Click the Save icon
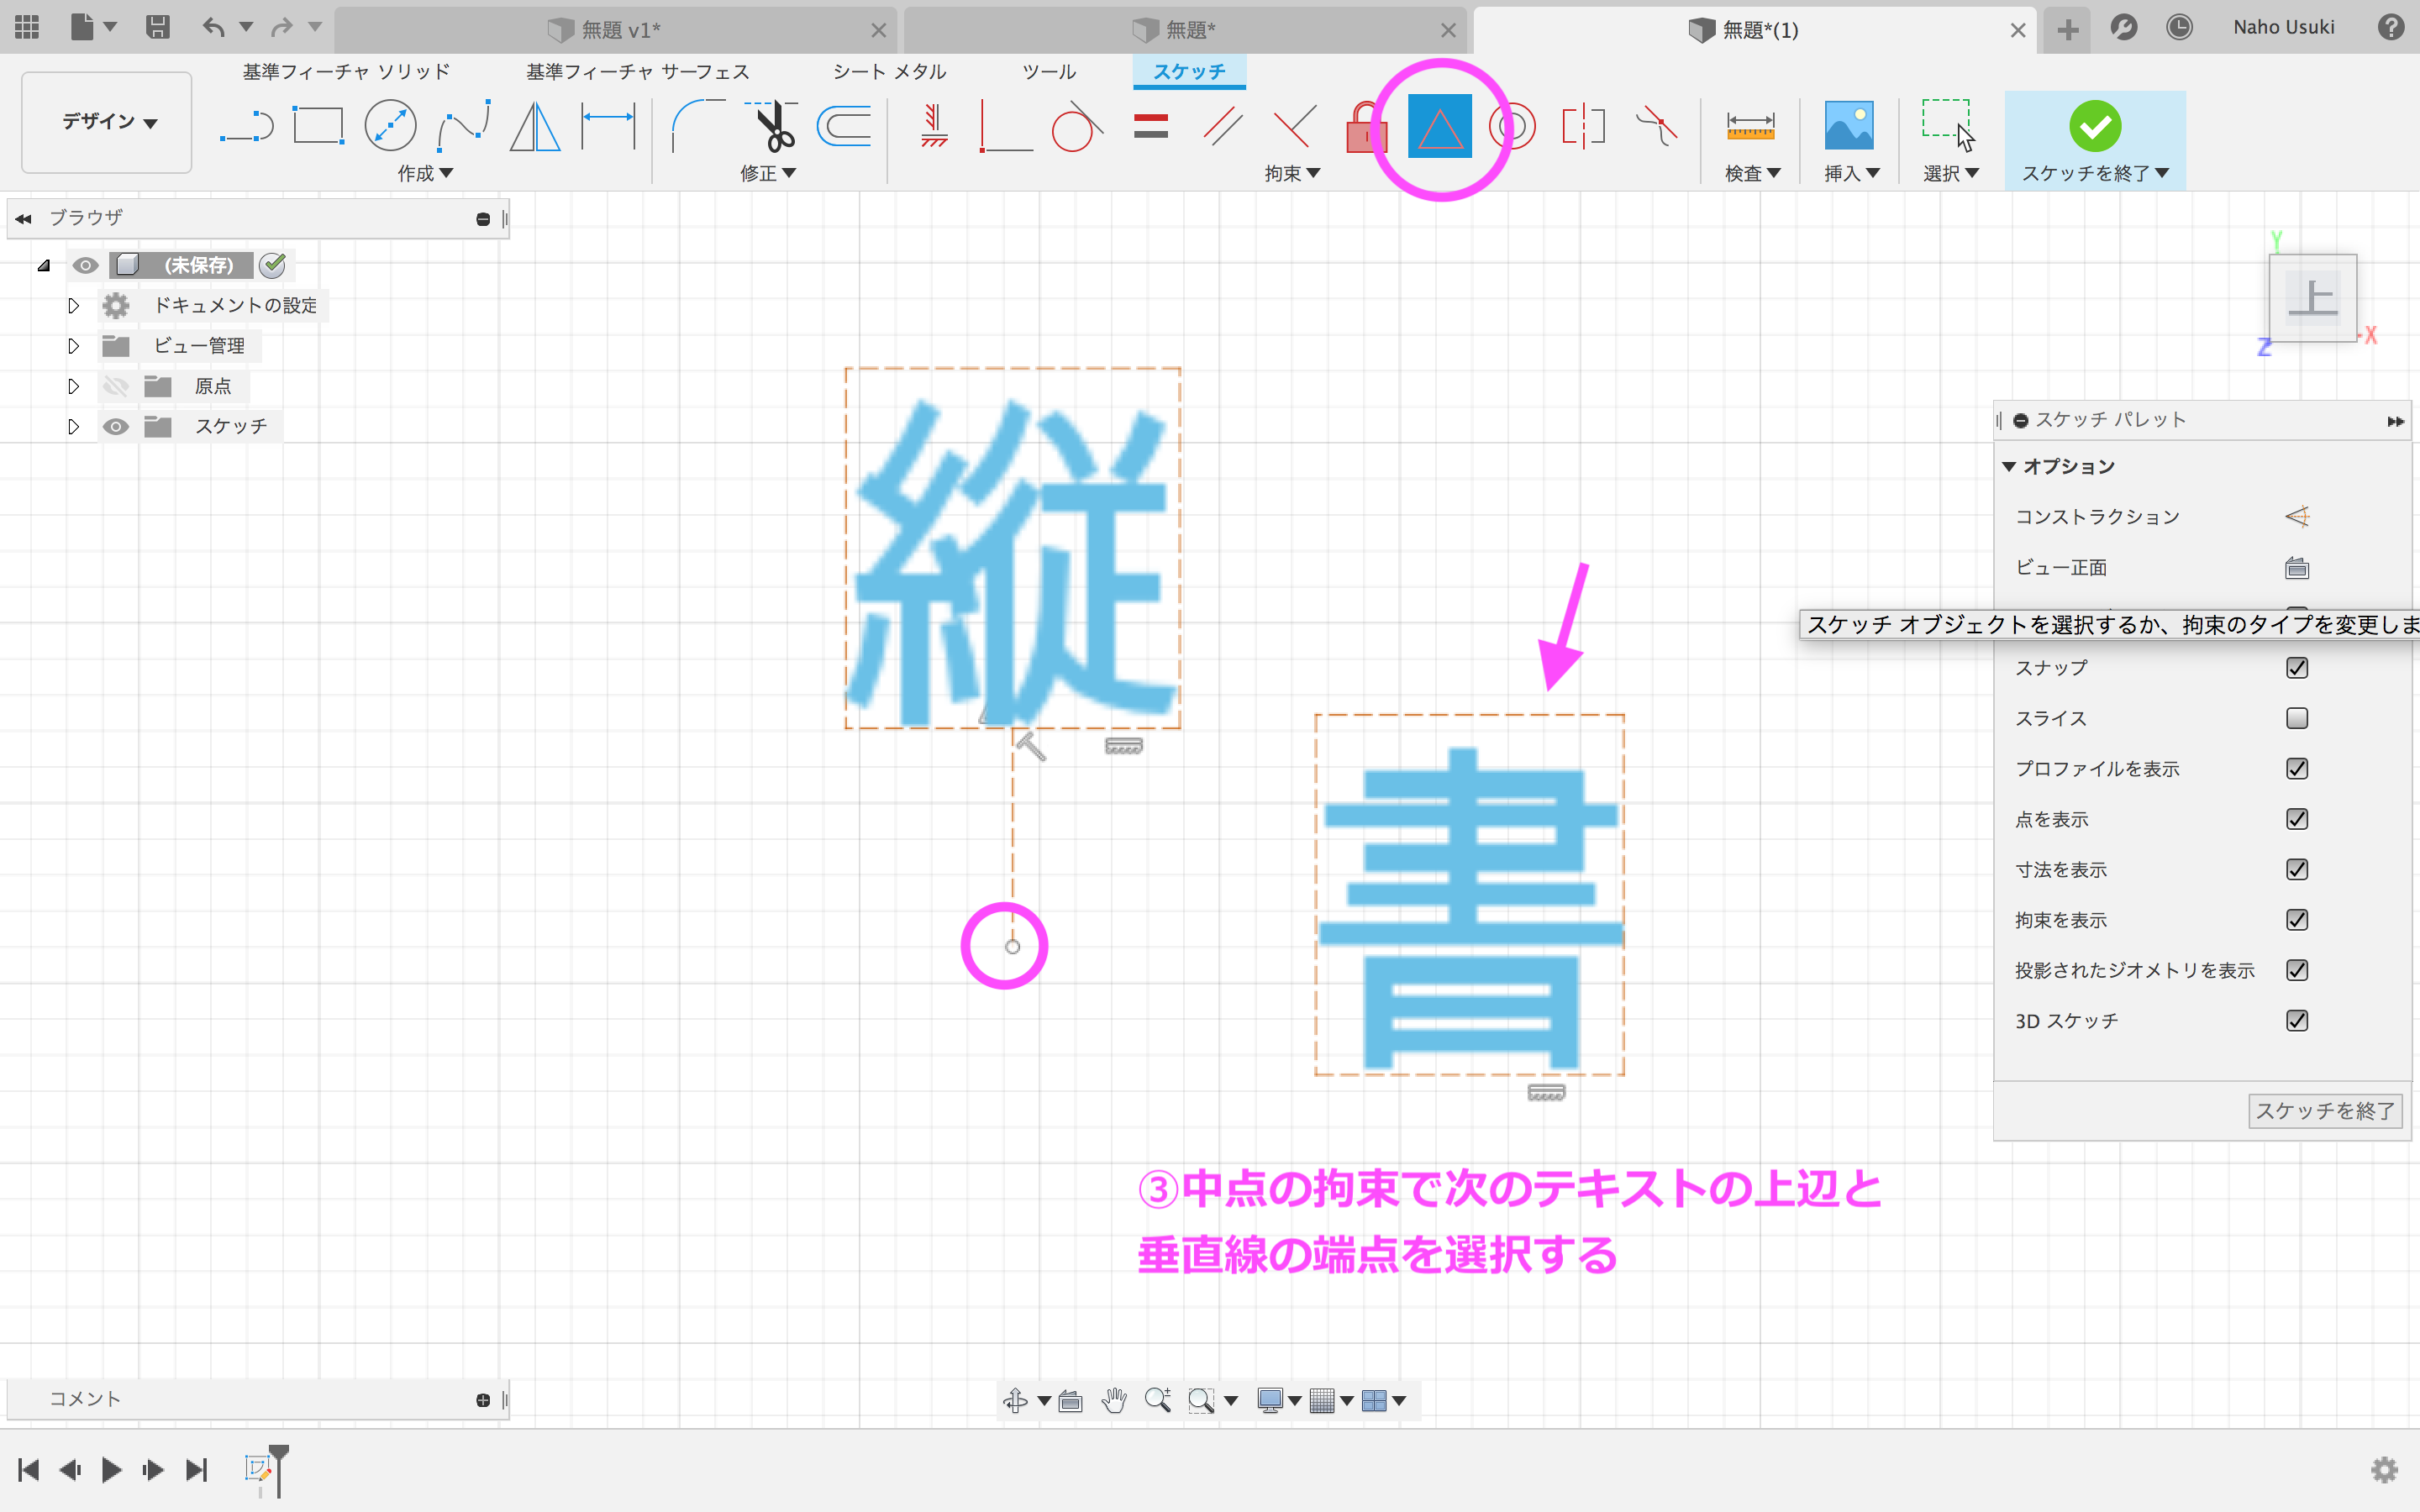Screen dimensions: 2420x1512 click(157, 27)
